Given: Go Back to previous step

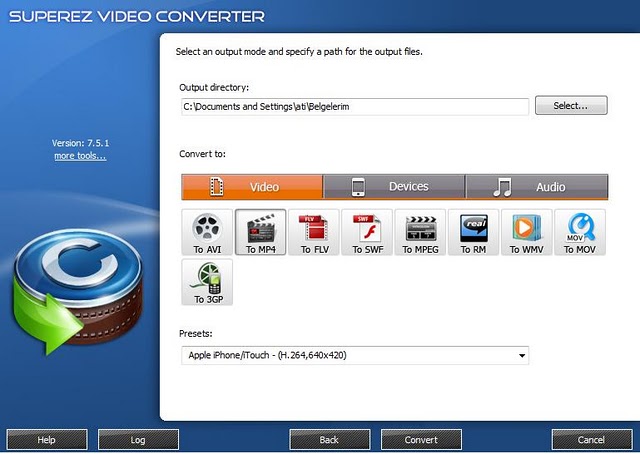Looking at the screenshot, I should (x=329, y=440).
